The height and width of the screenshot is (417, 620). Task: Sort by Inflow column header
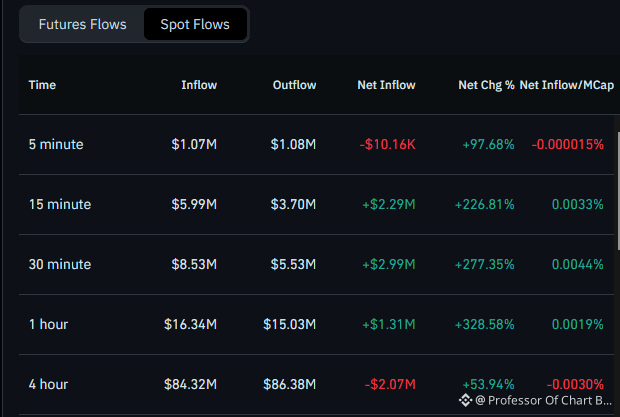(x=199, y=85)
